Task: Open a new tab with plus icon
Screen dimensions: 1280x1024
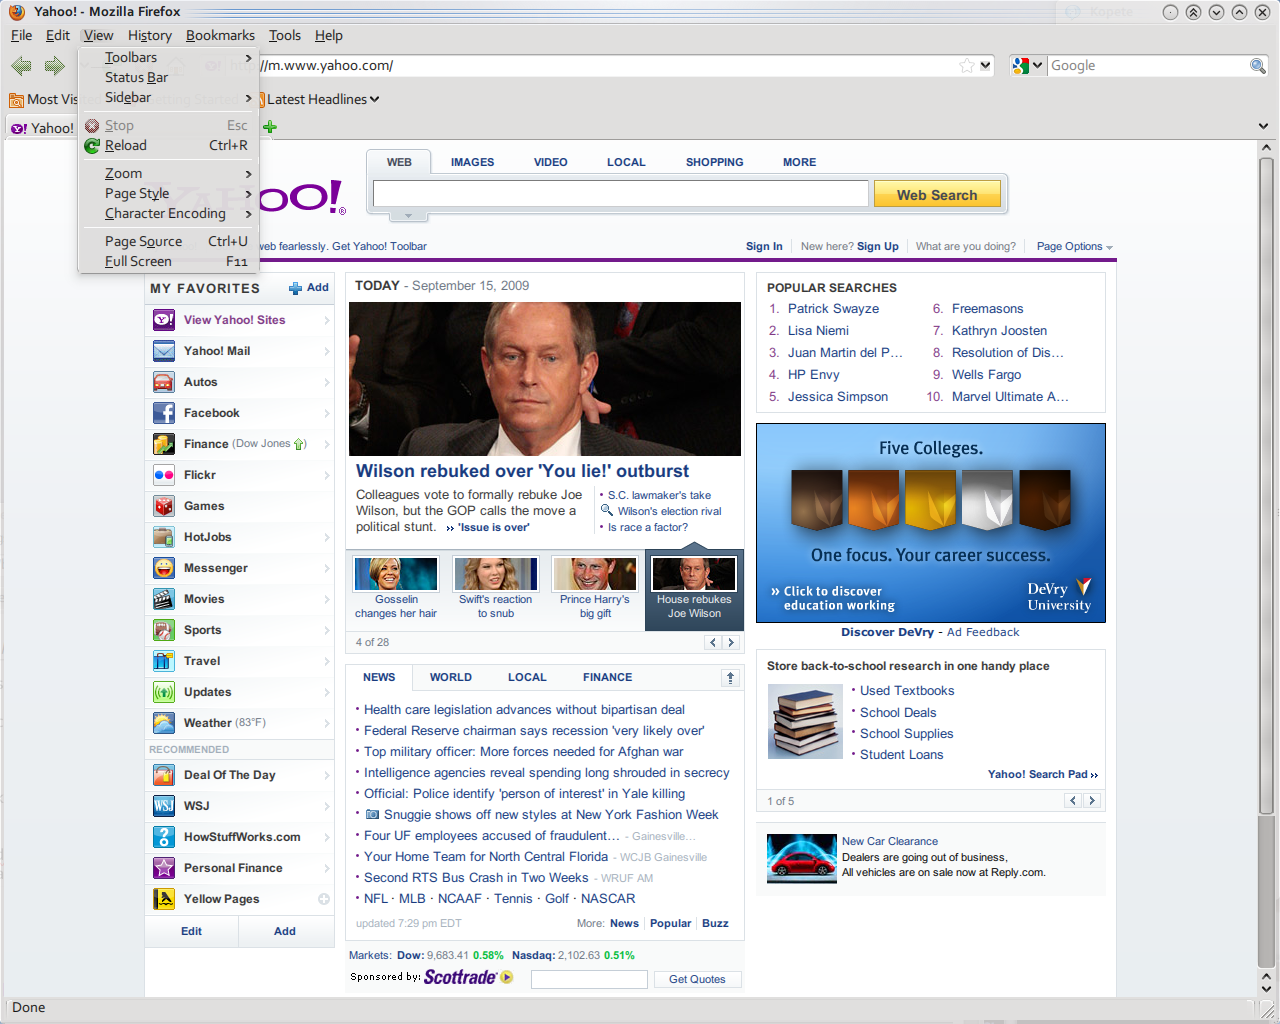Action: 270,127
